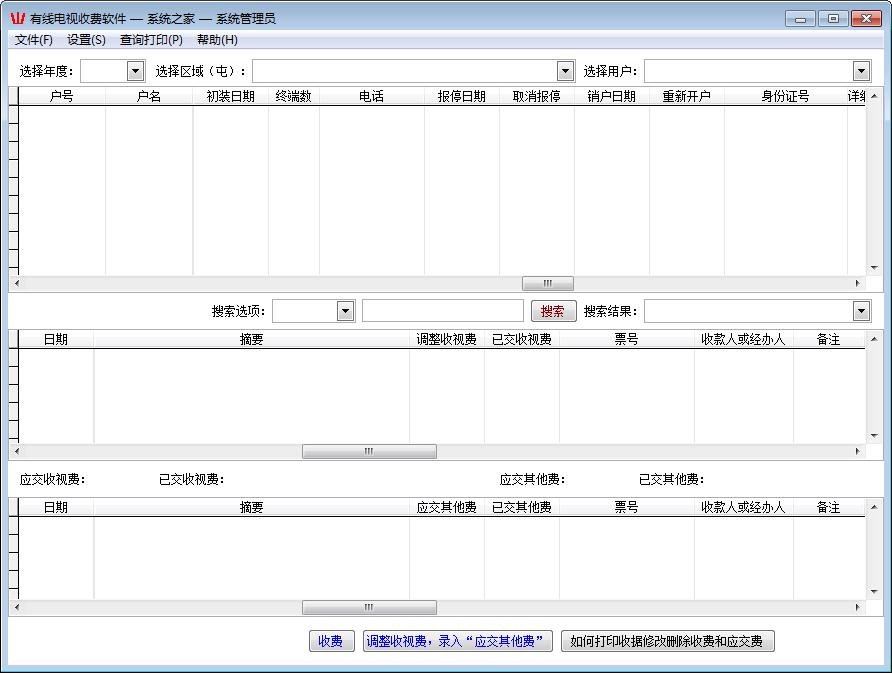The height and width of the screenshot is (673, 892).
Task: Click the 重新开户 column header
Action: (x=687, y=96)
